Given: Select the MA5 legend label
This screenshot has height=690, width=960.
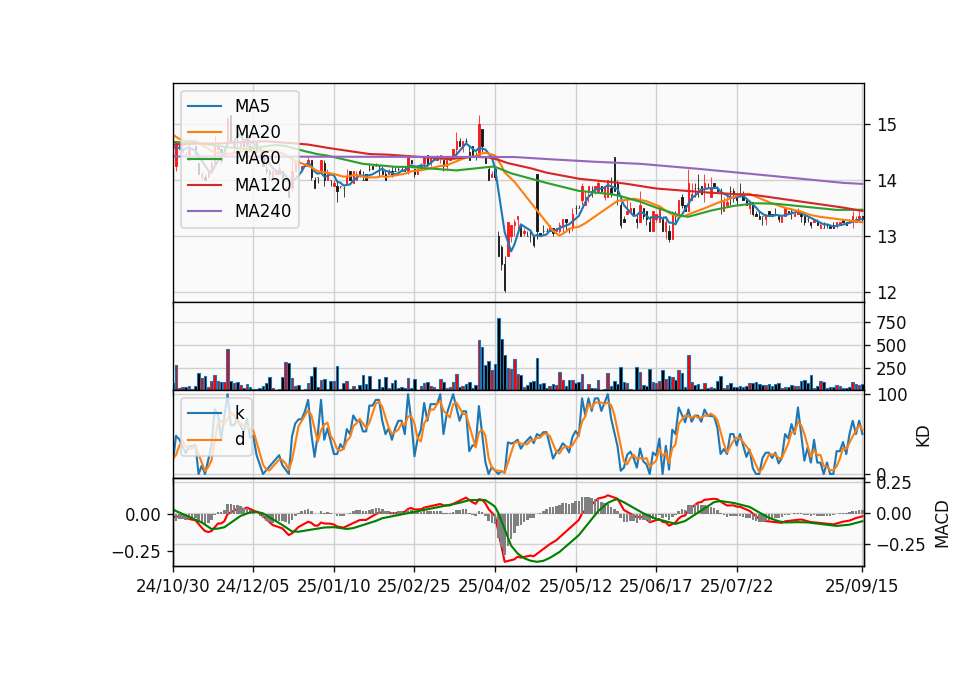Looking at the screenshot, I should click(x=252, y=106).
